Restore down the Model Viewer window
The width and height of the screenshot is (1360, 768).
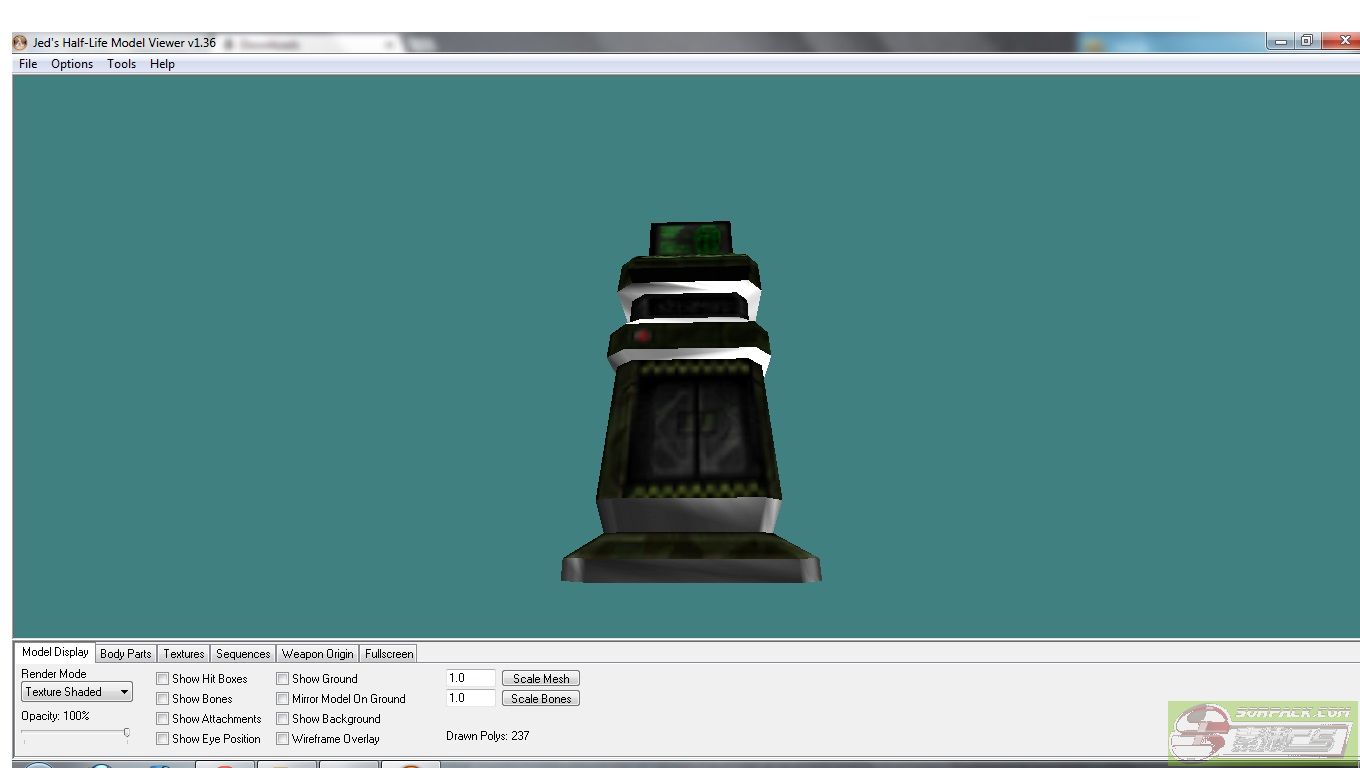pos(1307,41)
